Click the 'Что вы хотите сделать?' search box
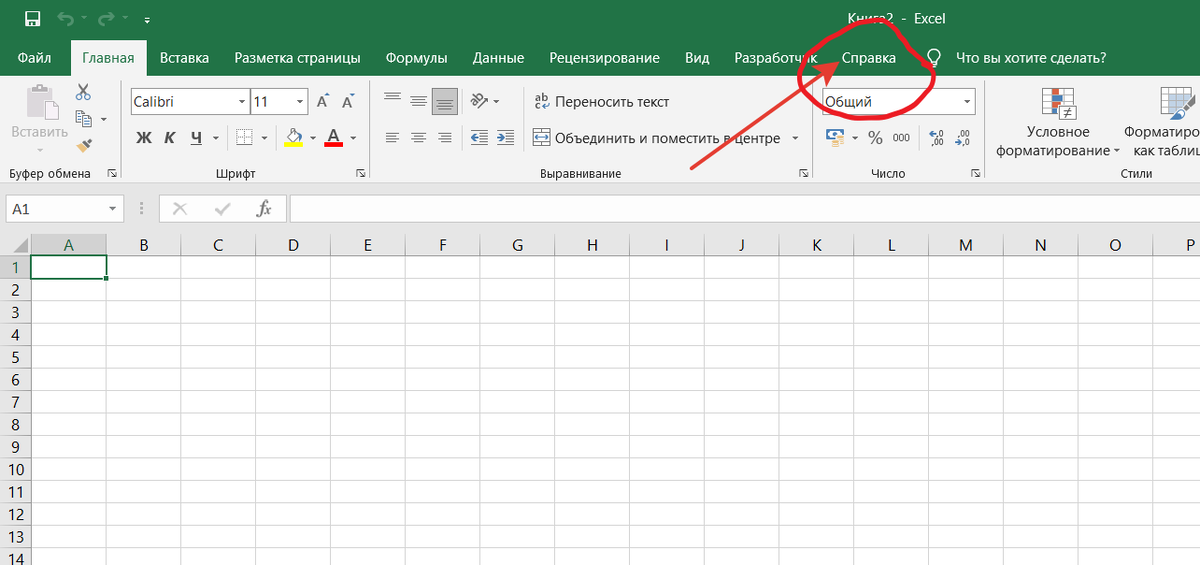Viewport: 1200px width, 565px height. (x=1031, y=58)
